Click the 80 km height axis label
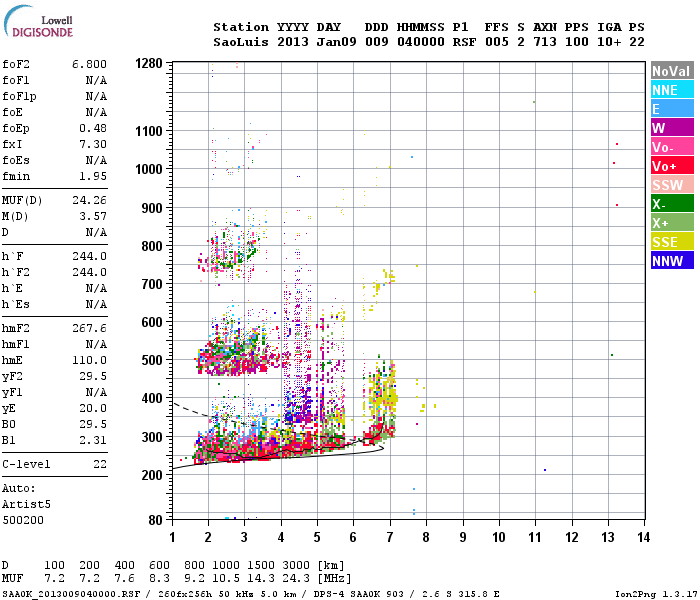 point(155,520)
